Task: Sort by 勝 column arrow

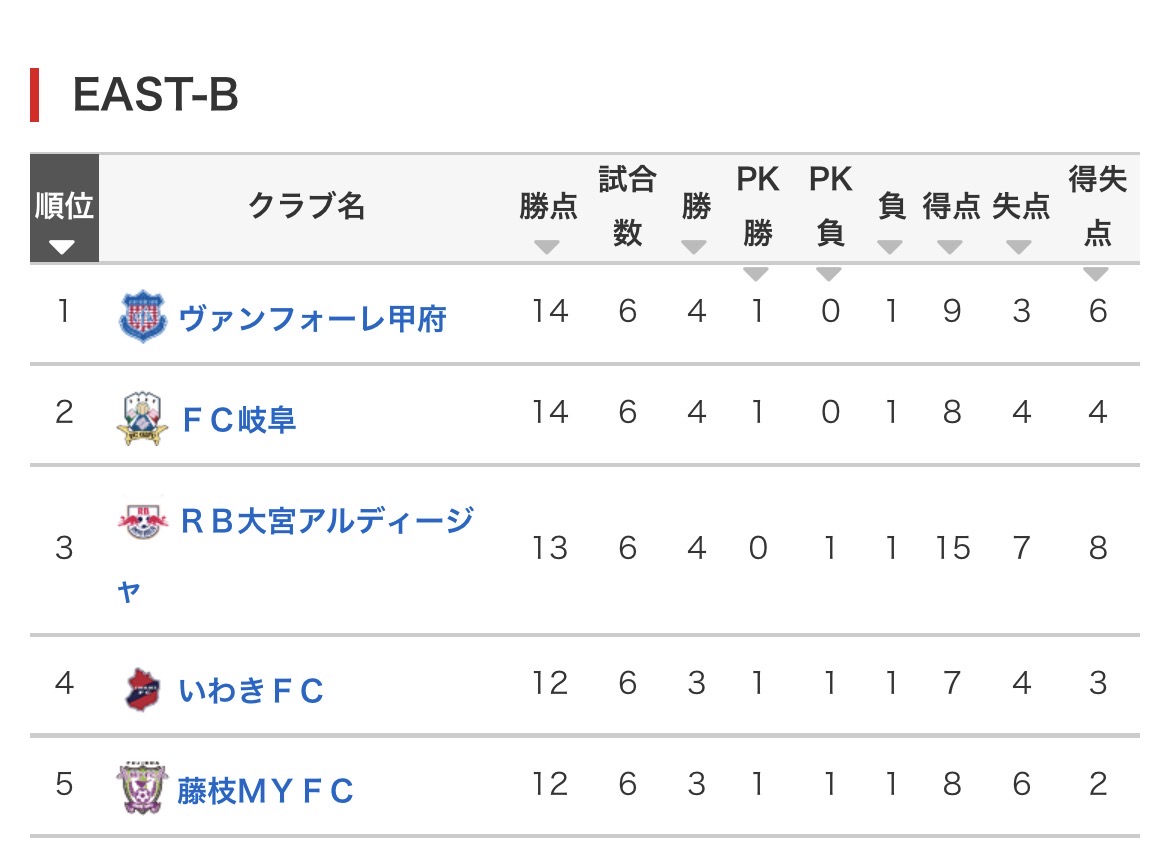Action: coord(694,247)
